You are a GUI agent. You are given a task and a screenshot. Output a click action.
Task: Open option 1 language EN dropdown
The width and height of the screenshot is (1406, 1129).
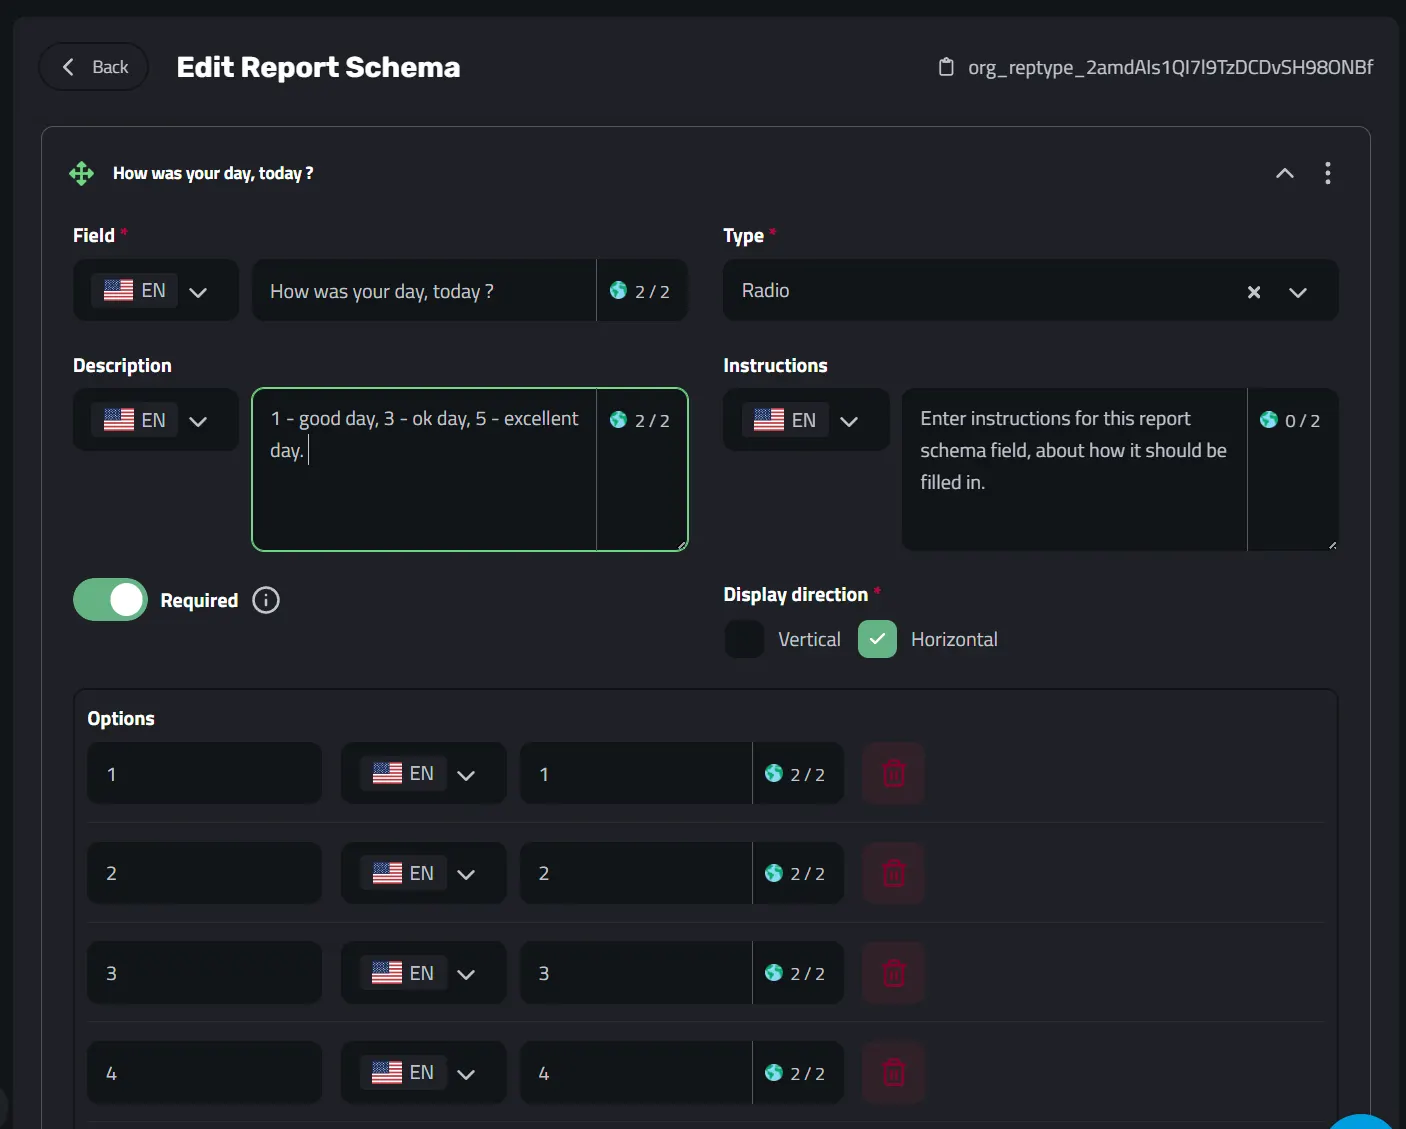[x=424, y=773]
